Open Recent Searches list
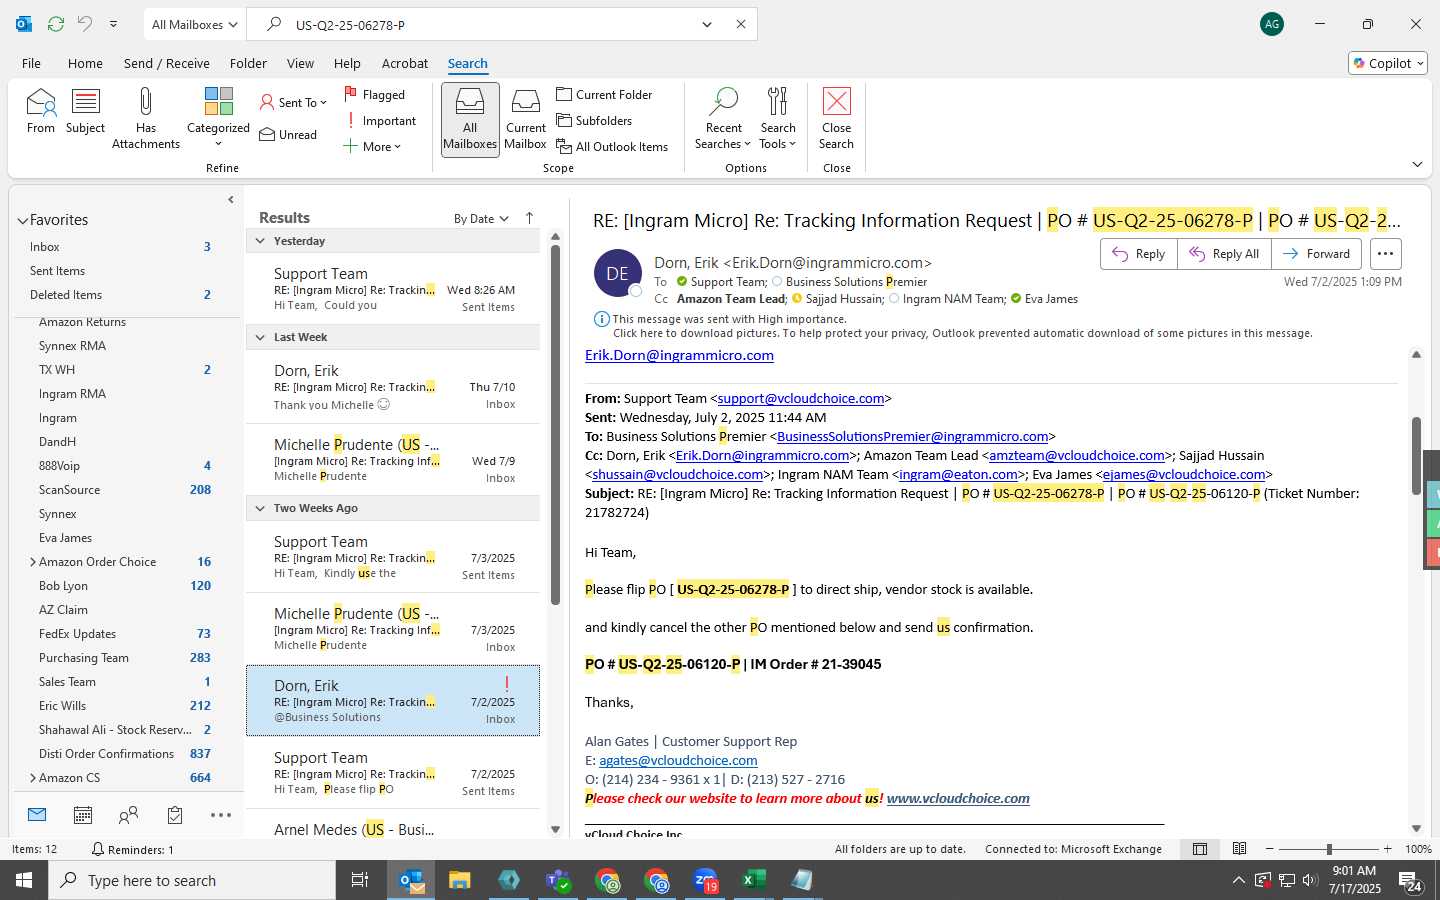The width and height of the screenshot is (1440, 900). [x=723, y=119]
